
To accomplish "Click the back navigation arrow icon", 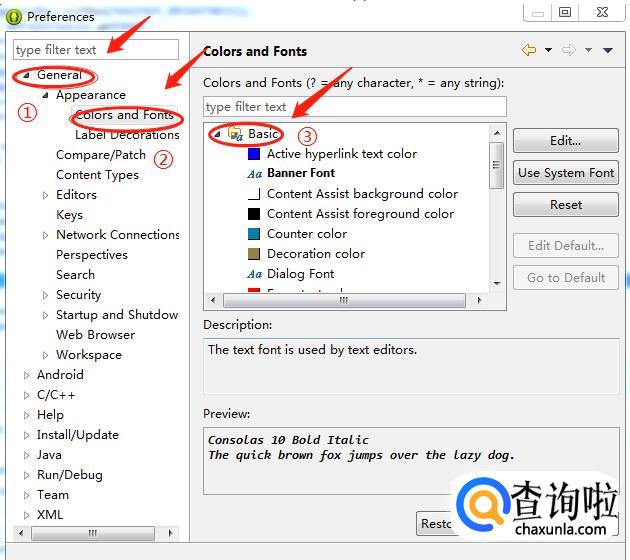I will point(529,51).
